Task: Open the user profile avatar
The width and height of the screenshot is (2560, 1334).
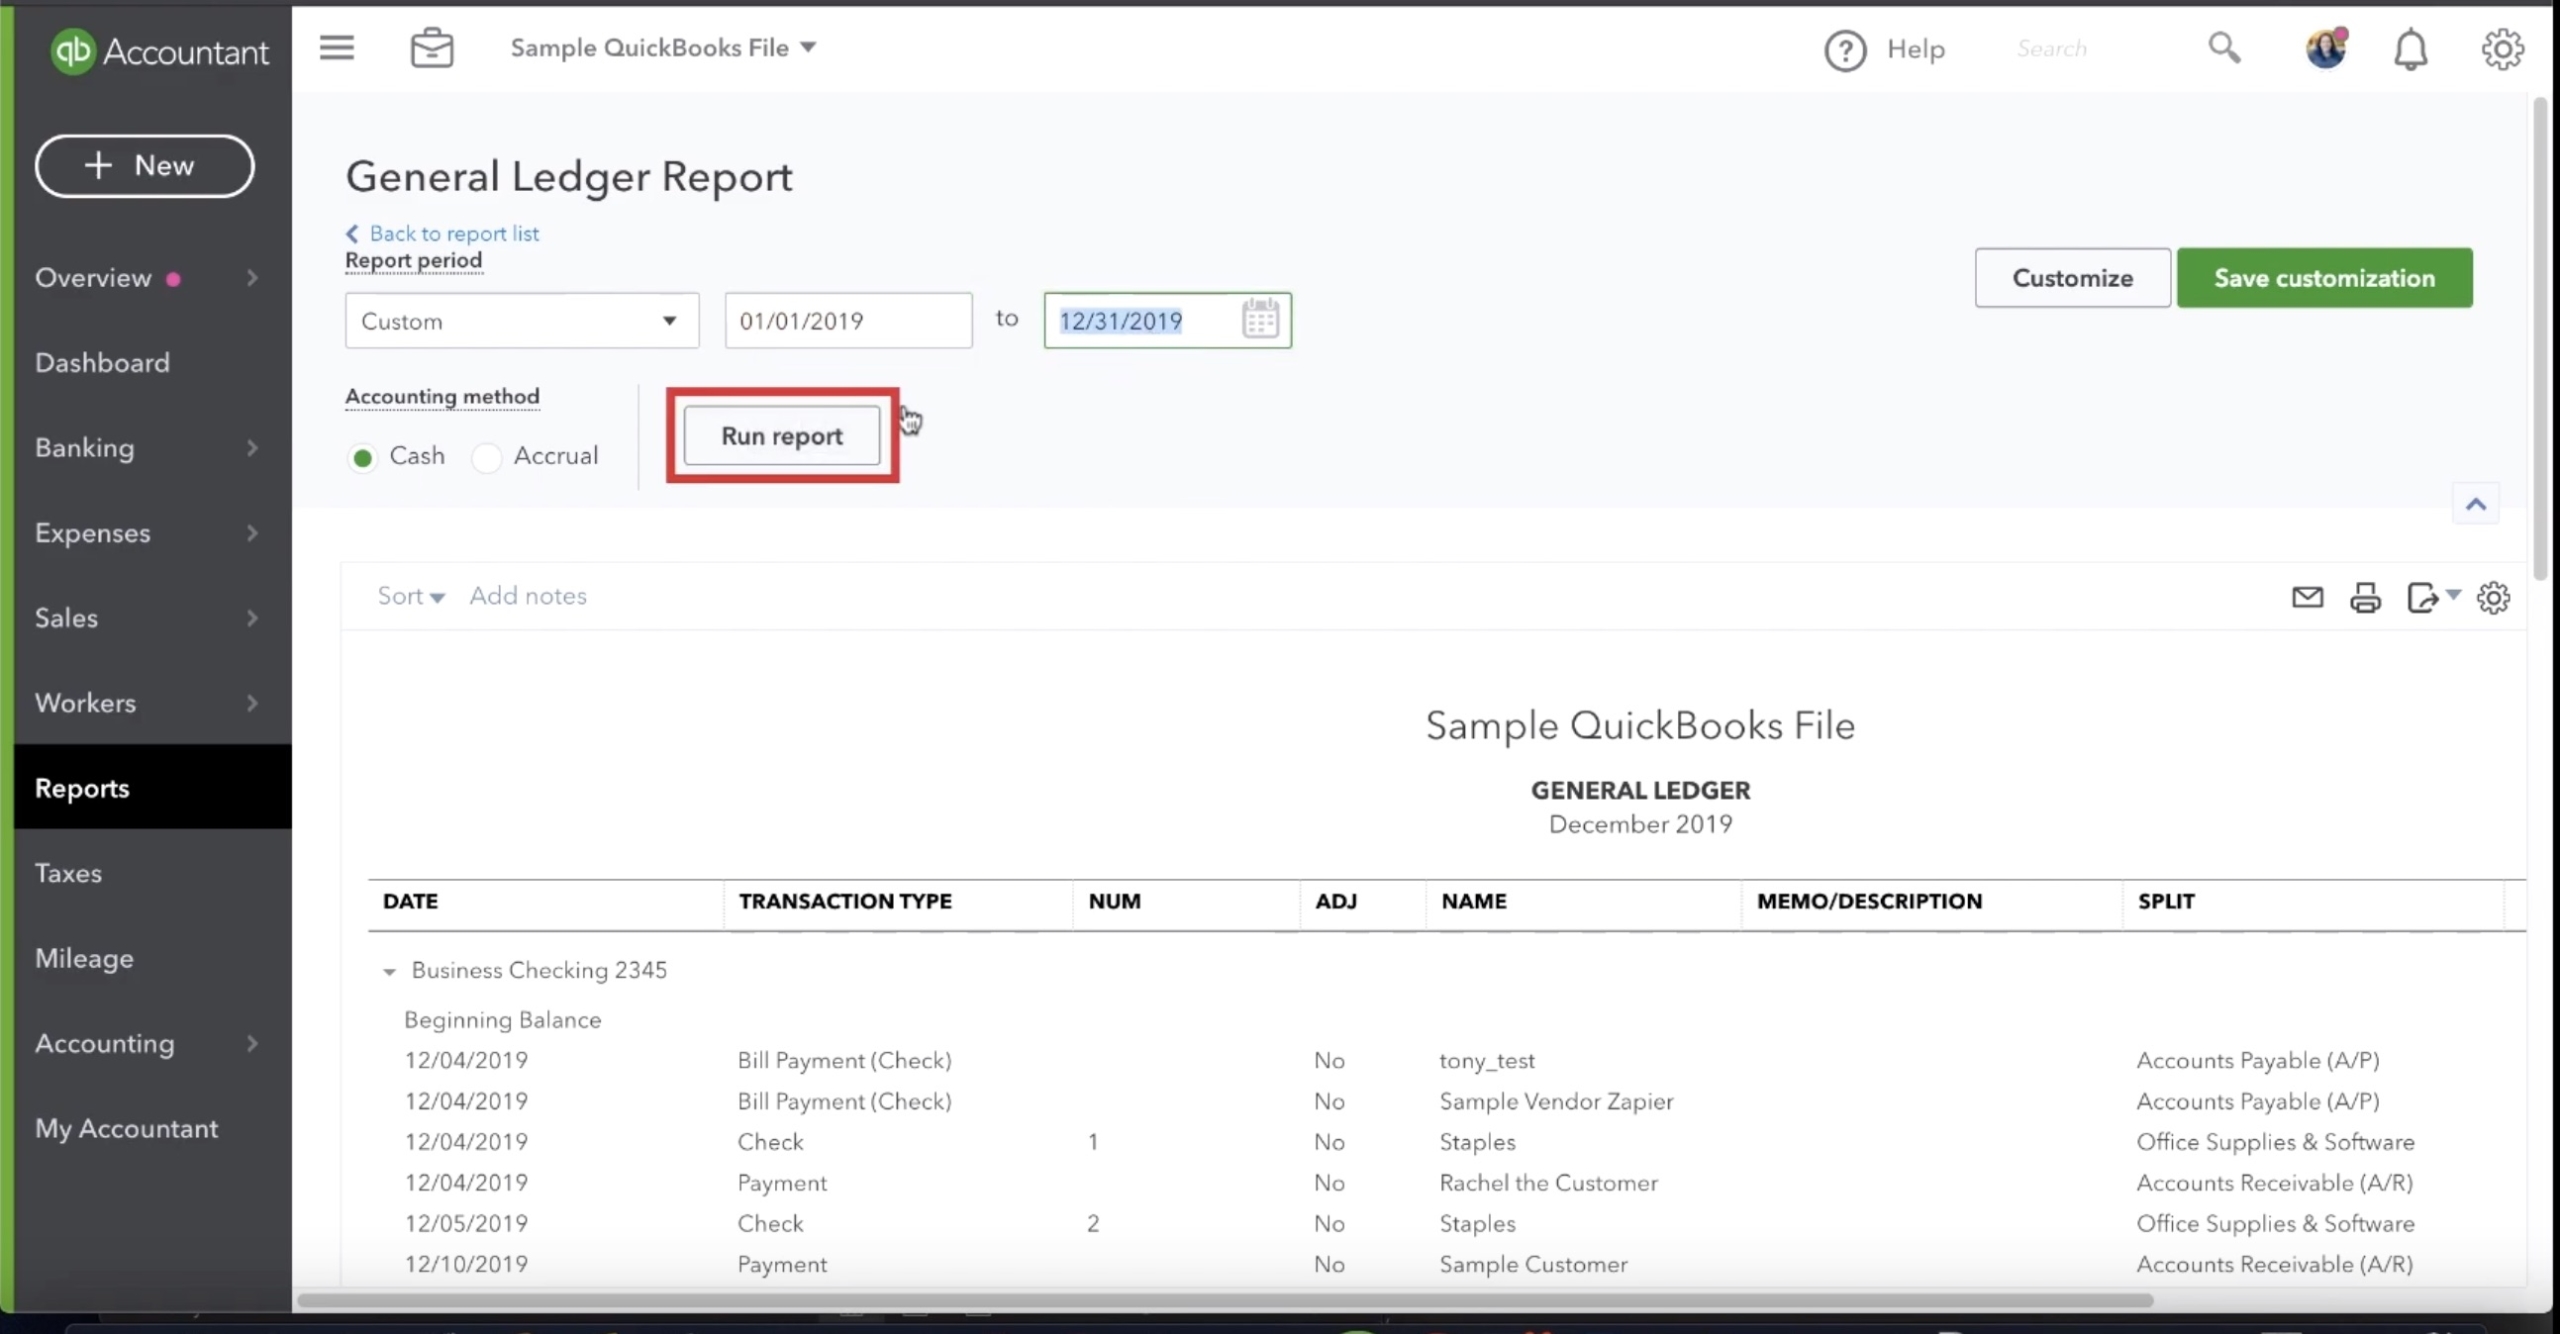Action: click(x=2326, y=48)
